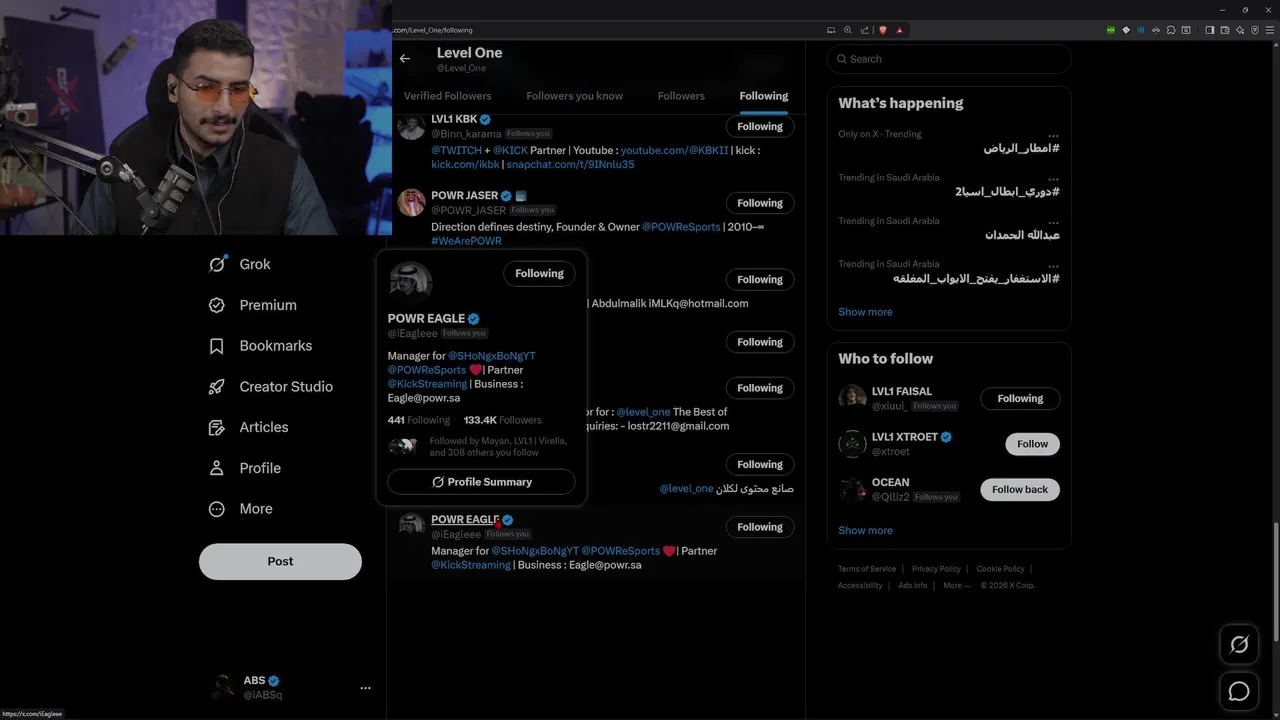Image resolution: width=1280 pixels, height=720 pixels.
Task: Expand footer More menu
Action: tap(956, 586)
